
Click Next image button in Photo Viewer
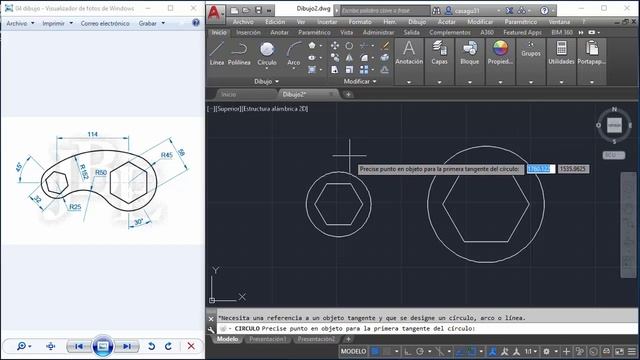coord(127,346)
